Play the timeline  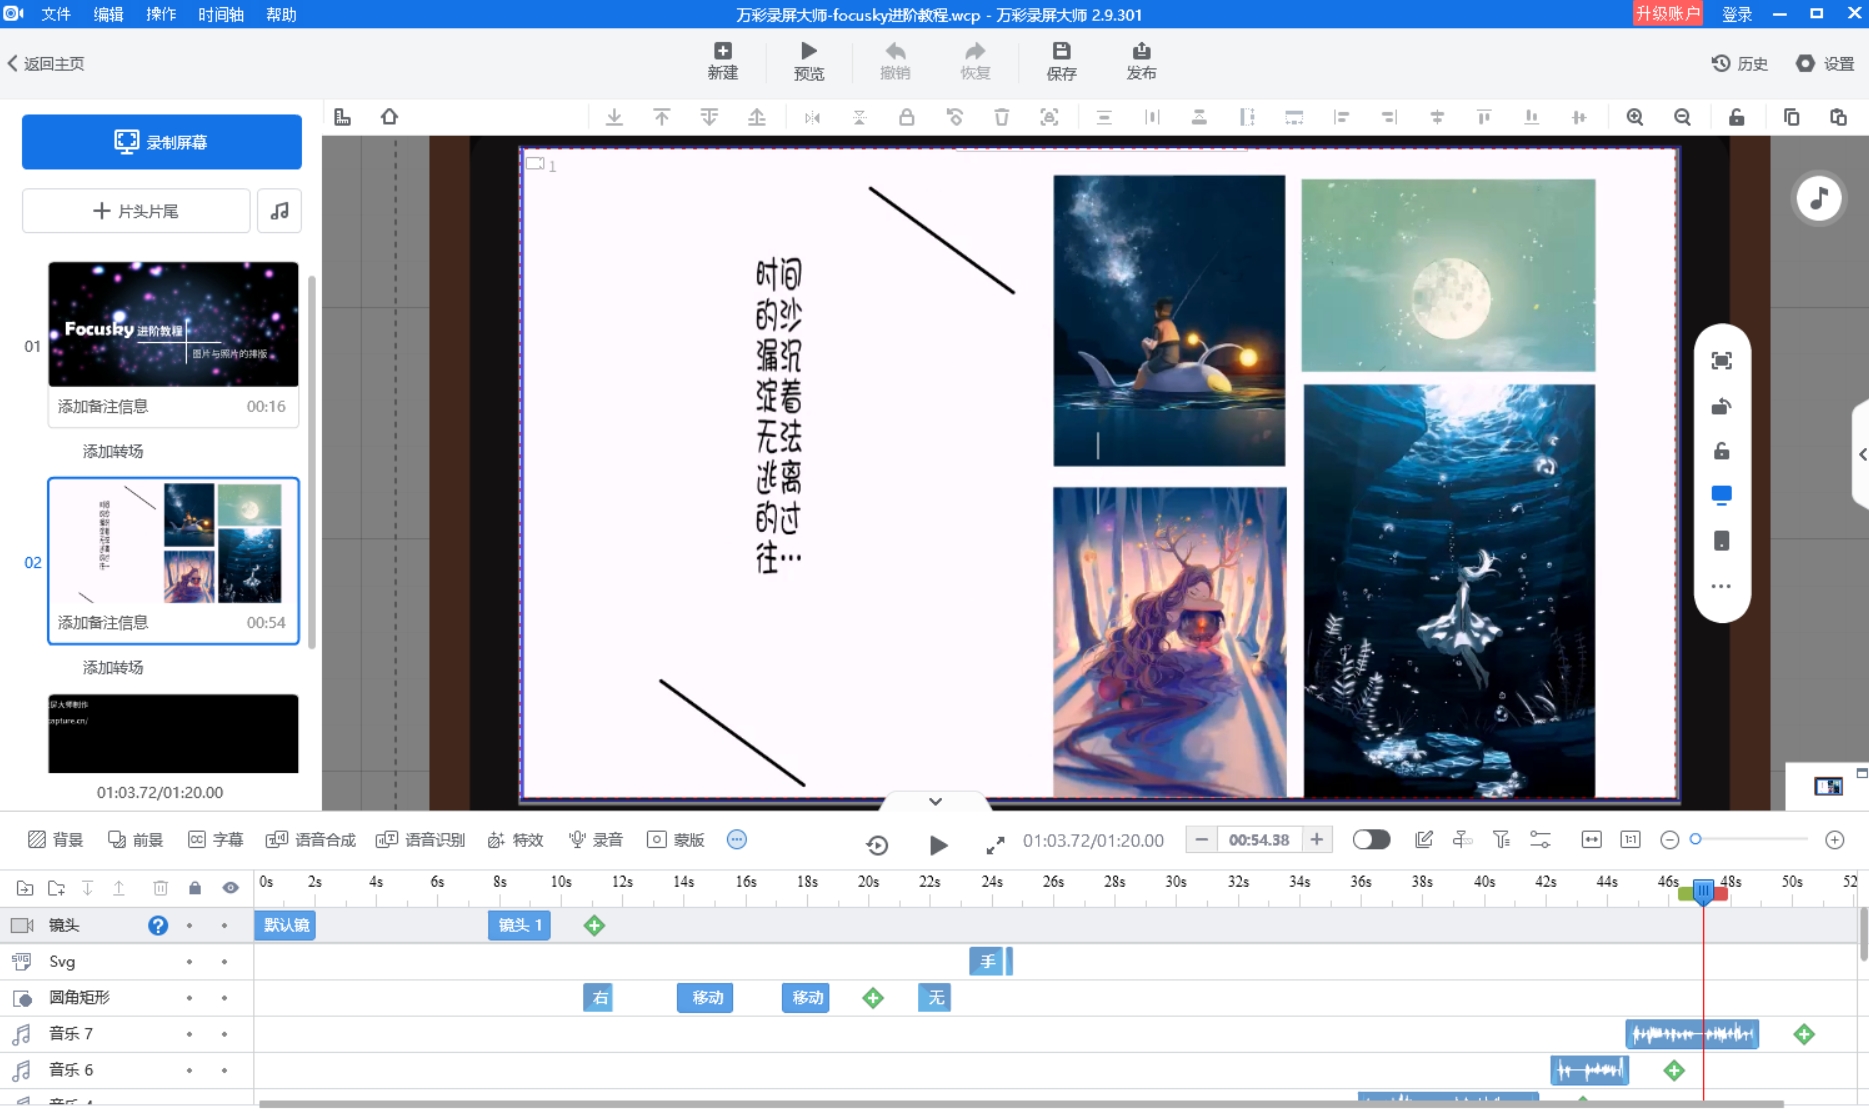coord(938,845)
